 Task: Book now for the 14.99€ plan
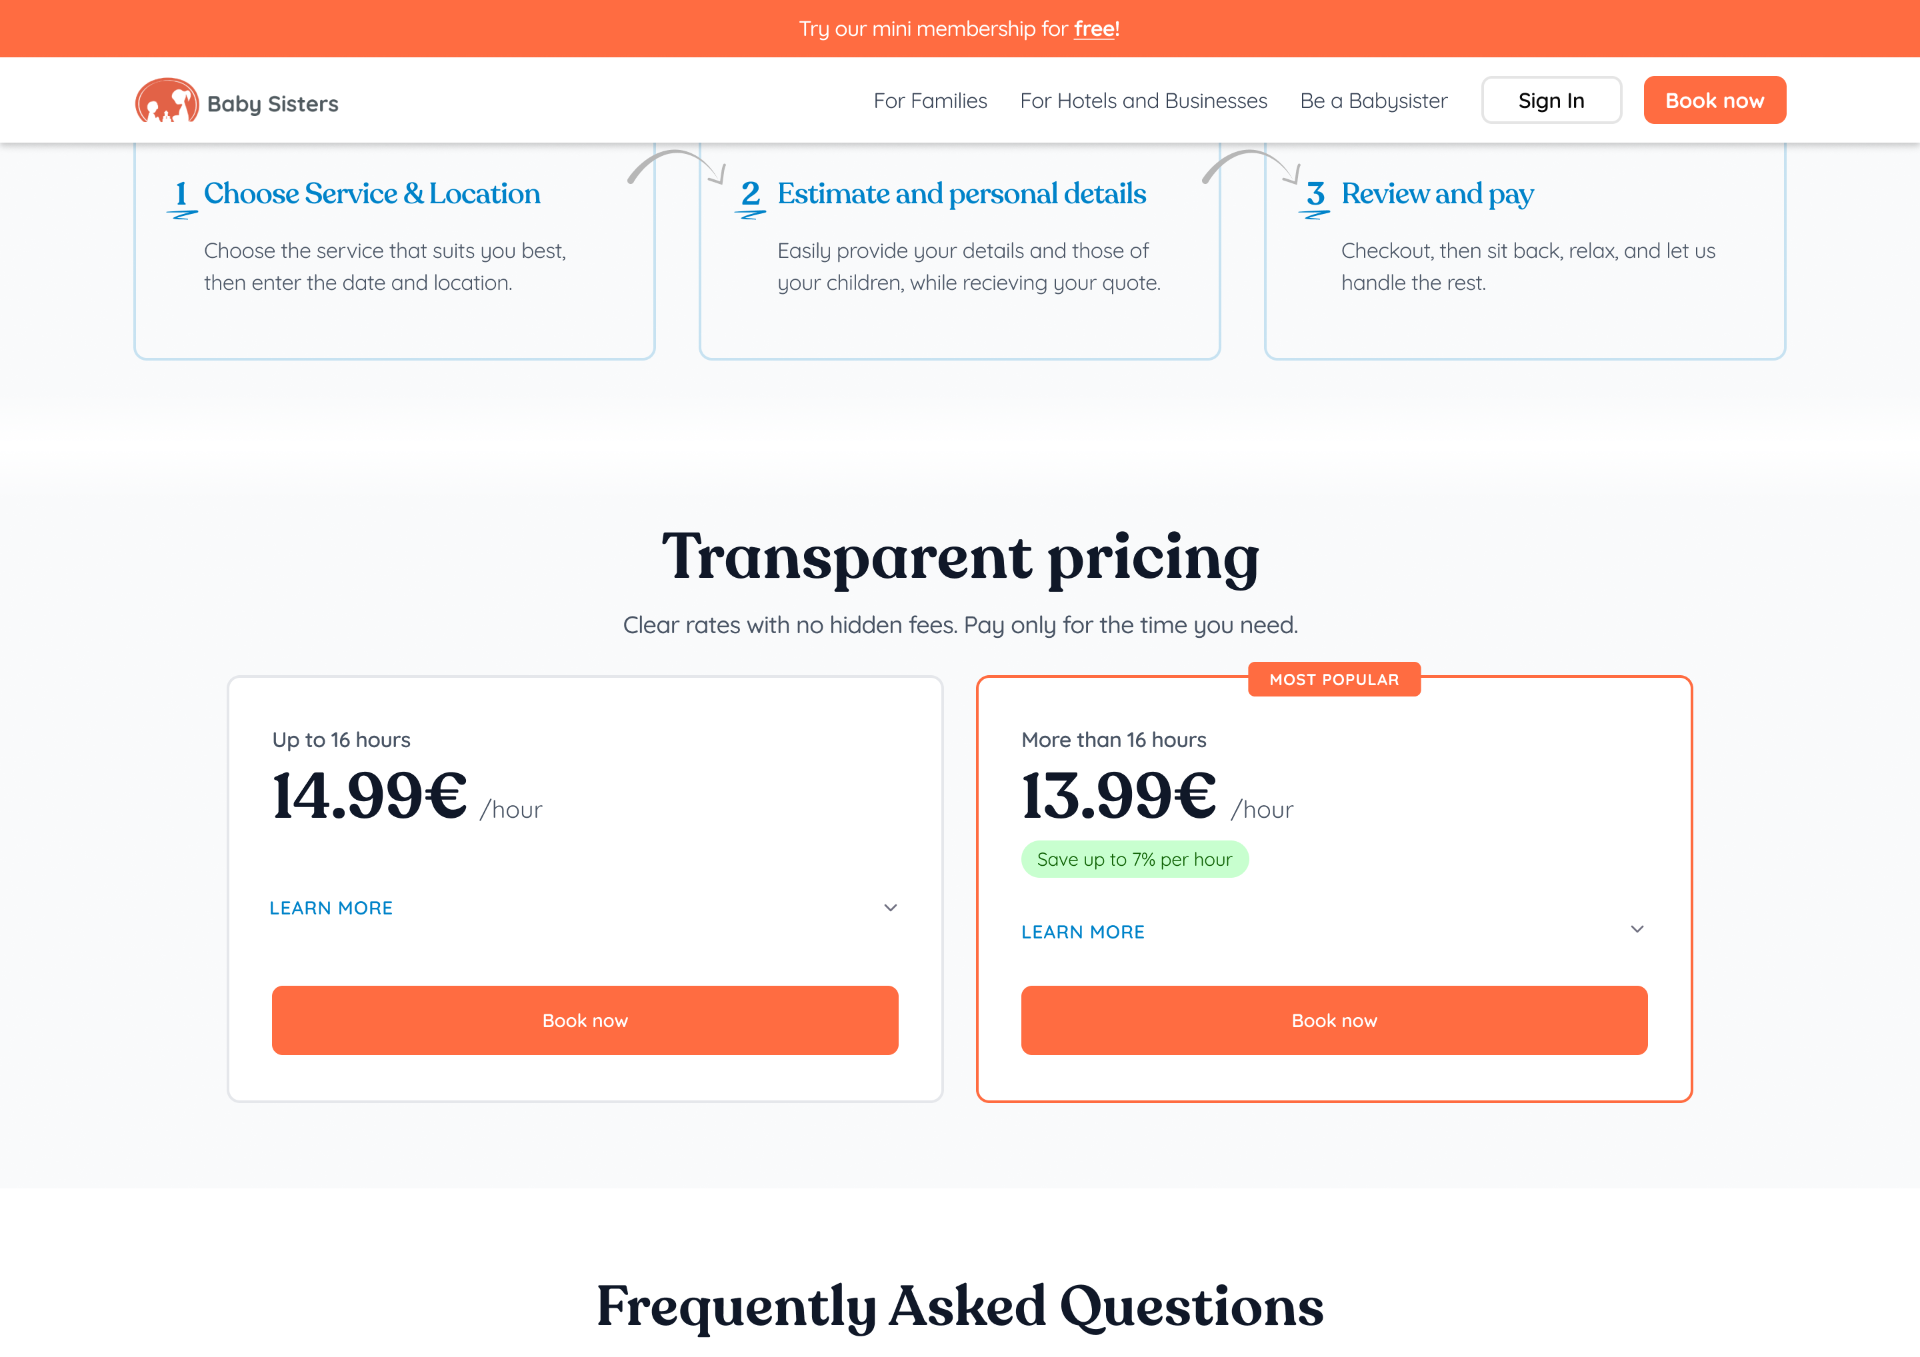[585, 1020]
